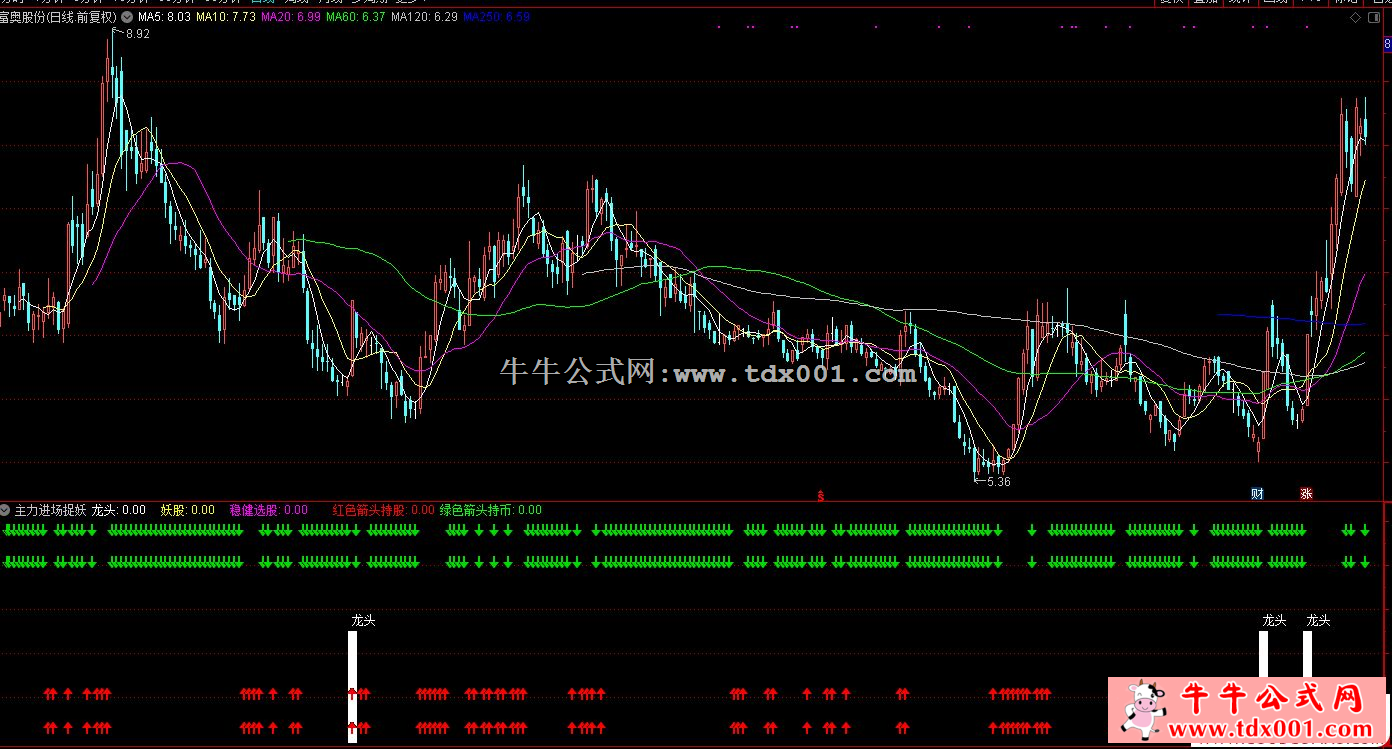This screenshot has height=749, width=1392.
Task: Click the red $ marker below the chart
Action: point(821,495)
